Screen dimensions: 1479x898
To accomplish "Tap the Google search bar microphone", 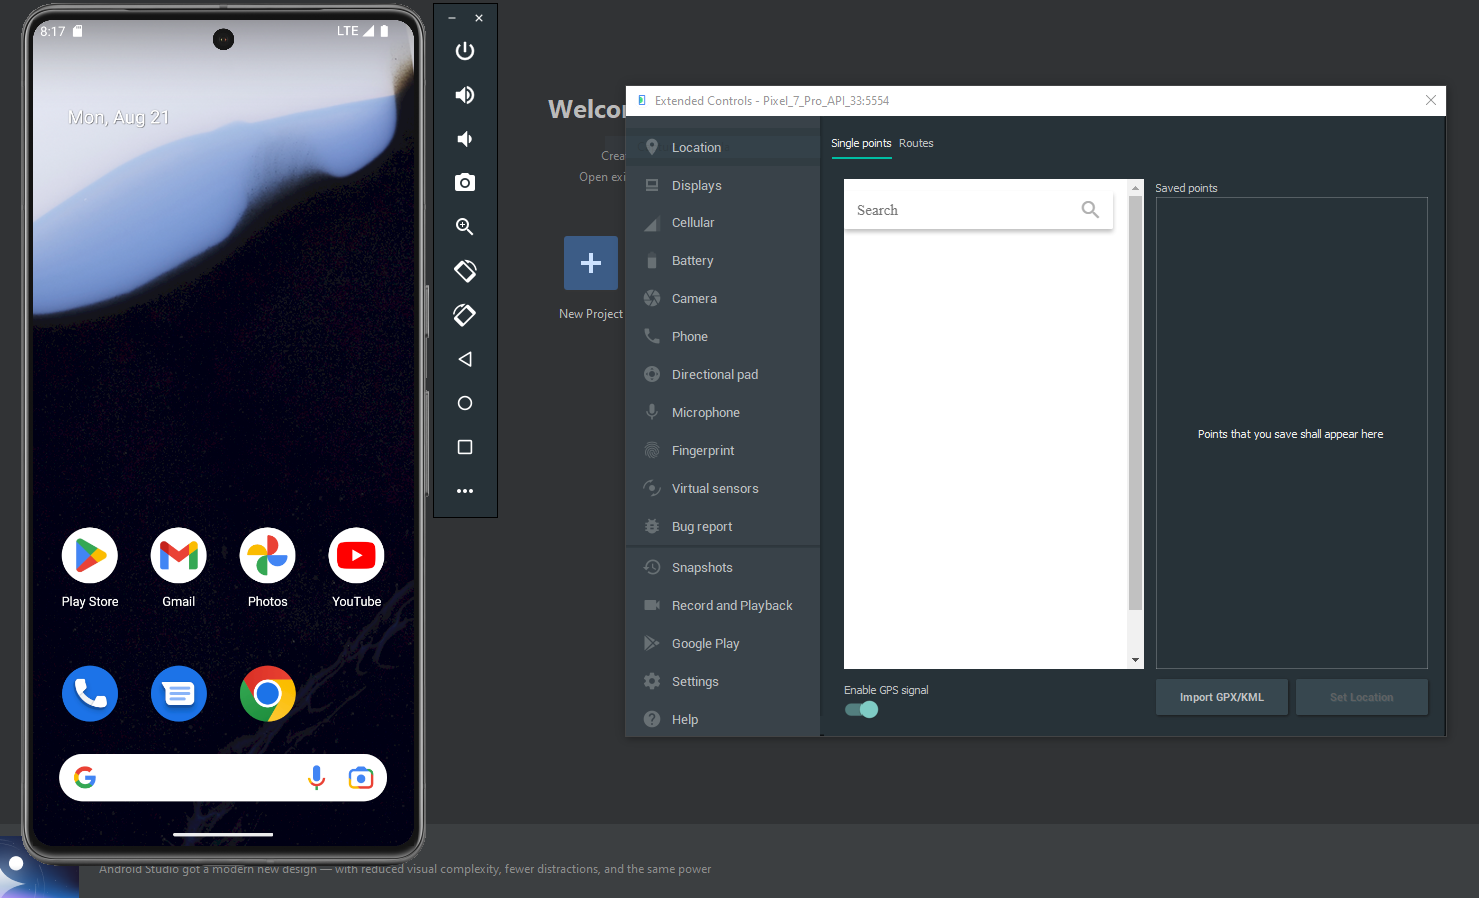I will [x=316, y=778].
